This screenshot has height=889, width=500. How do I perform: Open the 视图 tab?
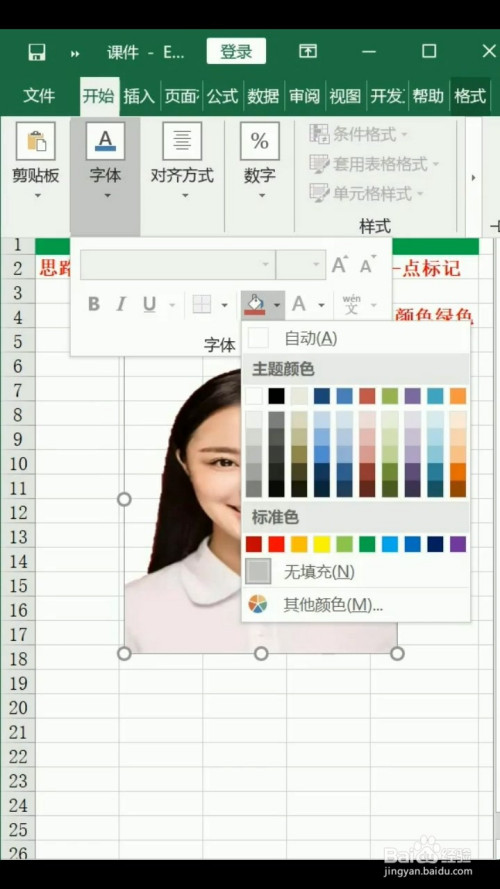point(345,96)
